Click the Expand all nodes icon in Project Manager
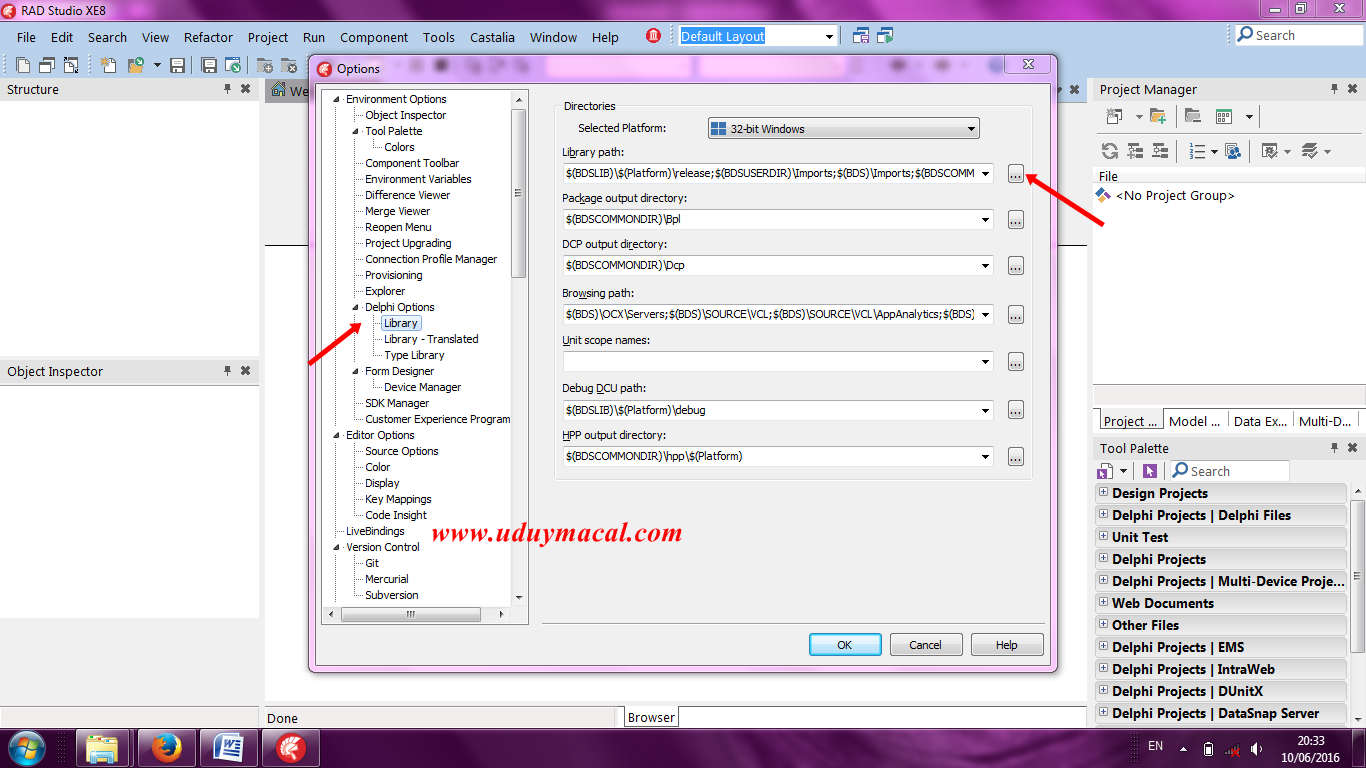The height and width of the screenshot is (768, 1366). pos(1135,151)
